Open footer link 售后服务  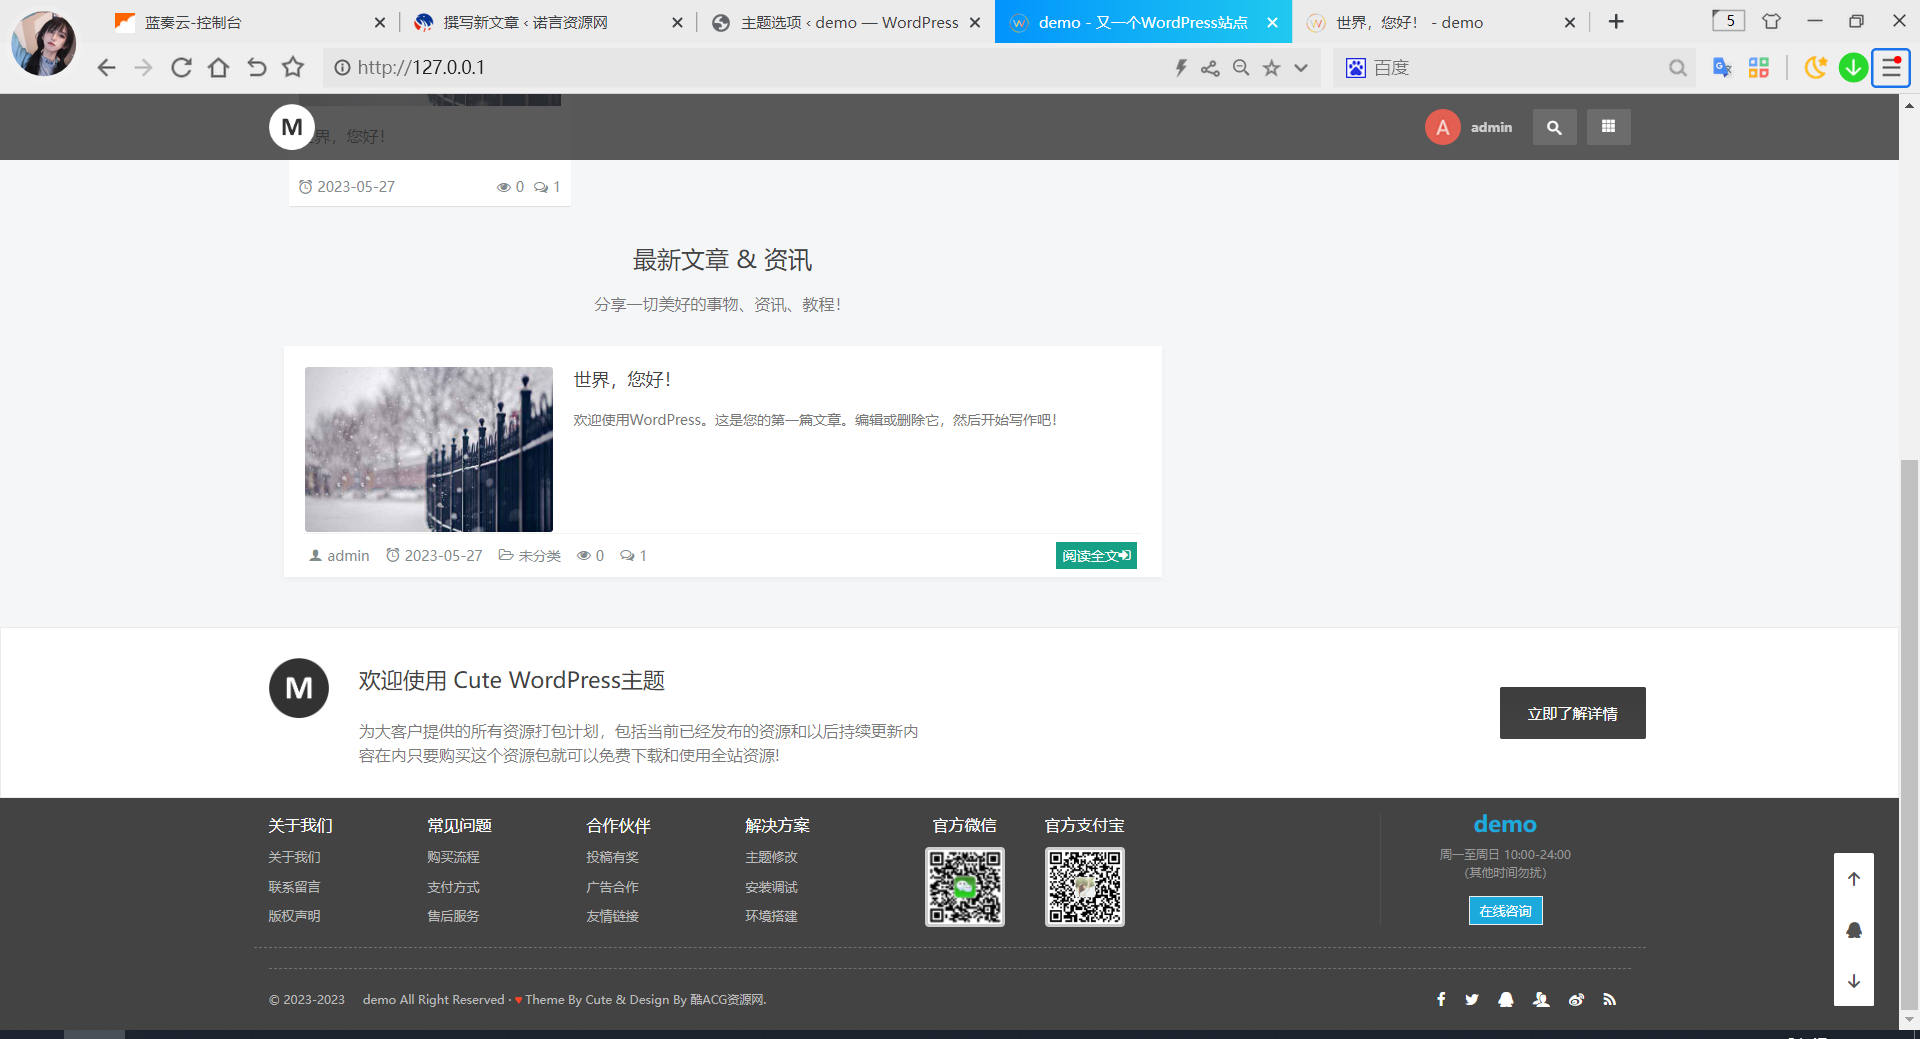click(x=453, y=916)
